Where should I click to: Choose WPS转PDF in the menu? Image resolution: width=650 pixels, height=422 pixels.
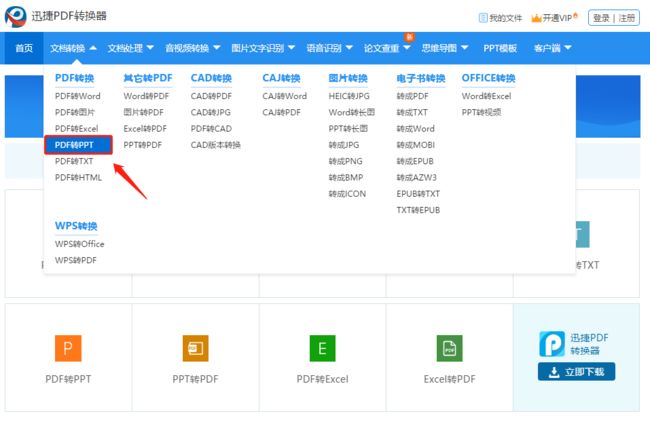pyautogui.click(x=75, y=260)
